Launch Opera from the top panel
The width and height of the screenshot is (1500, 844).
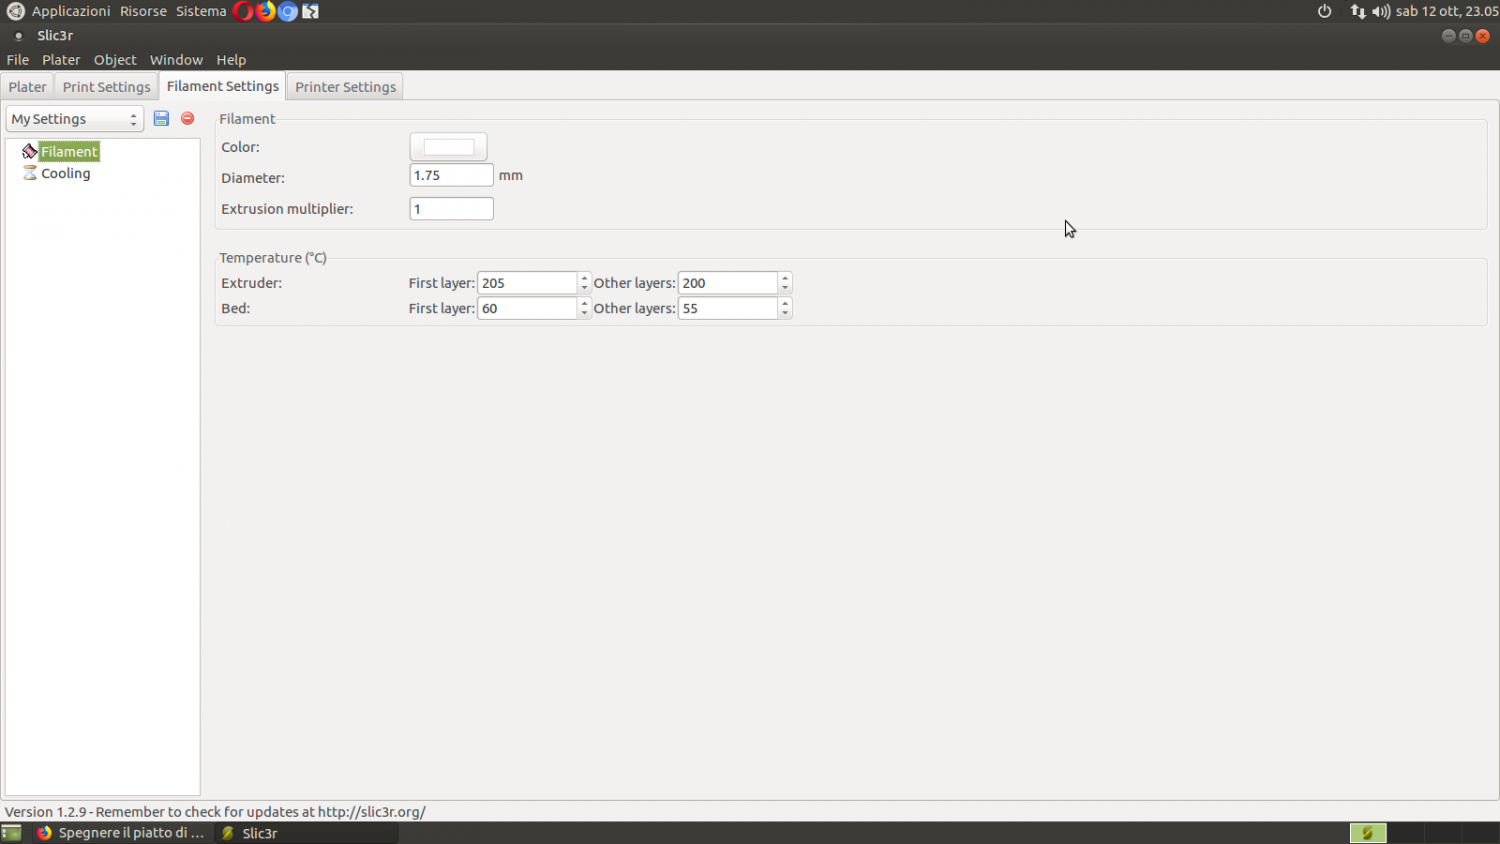coord(243,11)
